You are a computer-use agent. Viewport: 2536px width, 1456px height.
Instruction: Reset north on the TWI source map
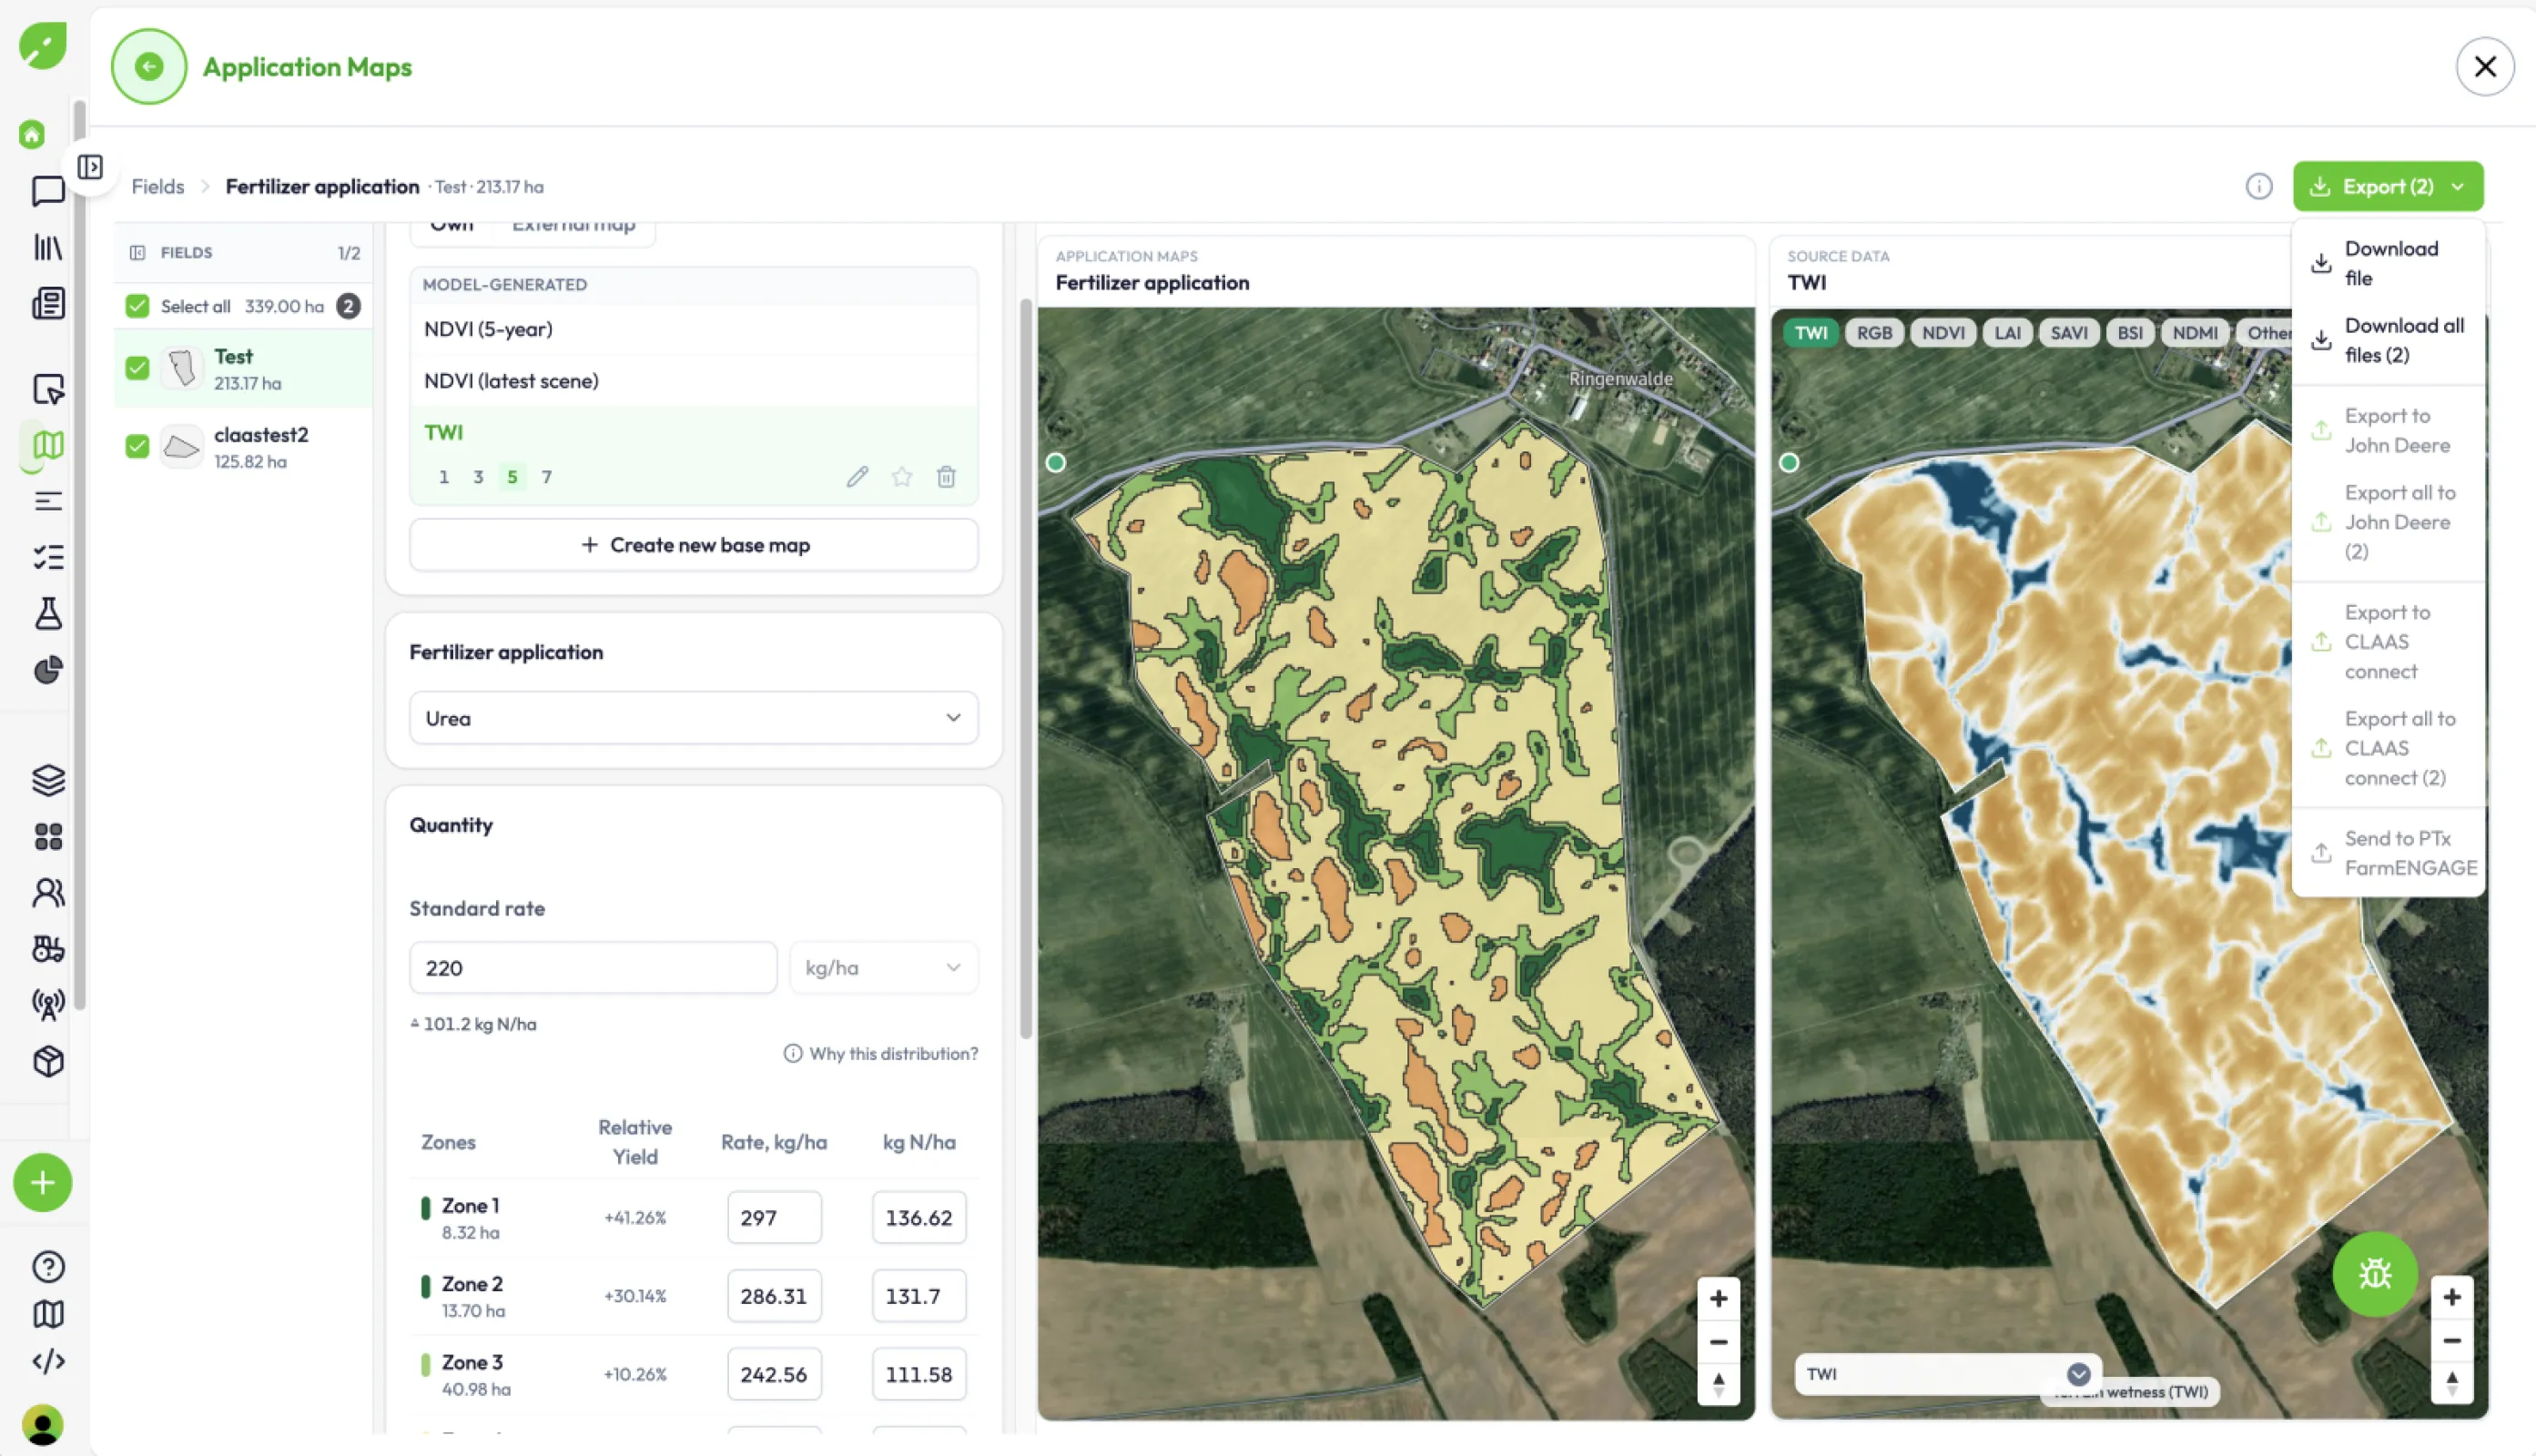tap(2451, 1383)
